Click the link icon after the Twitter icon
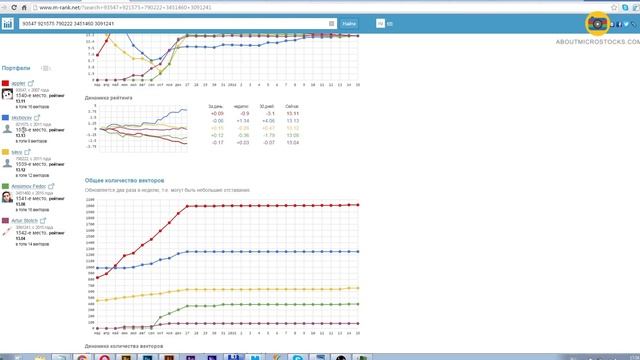640x360 pixels. click(x=634, y=24)
